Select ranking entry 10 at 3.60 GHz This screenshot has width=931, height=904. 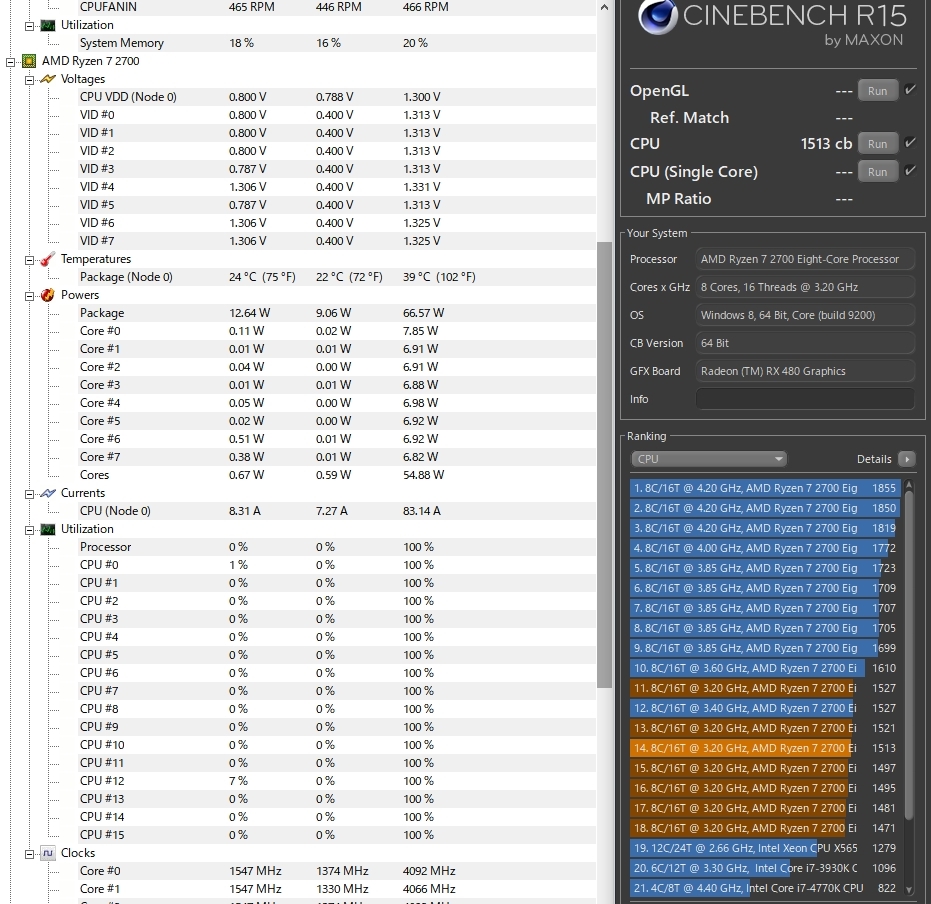pyautogui.click(x=765, y=668)
